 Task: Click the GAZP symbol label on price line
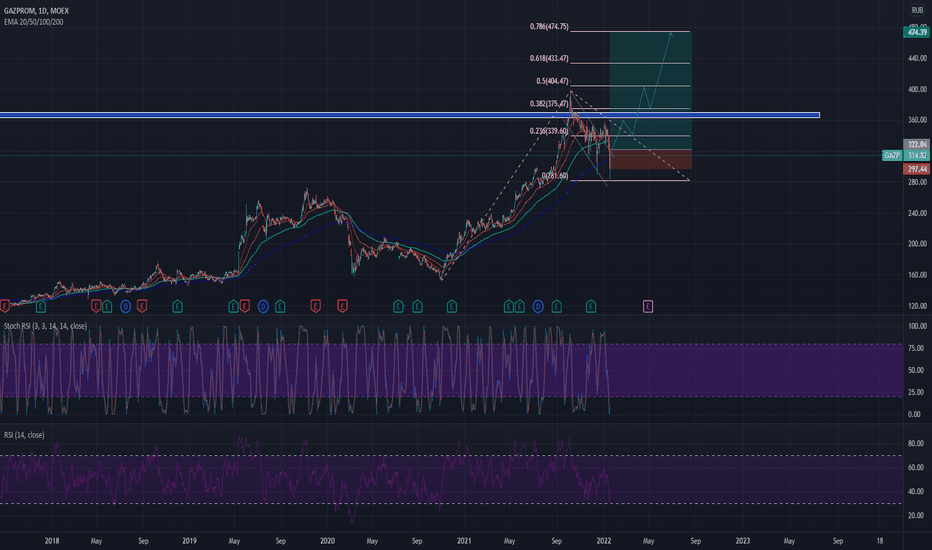tap(892, 155)
